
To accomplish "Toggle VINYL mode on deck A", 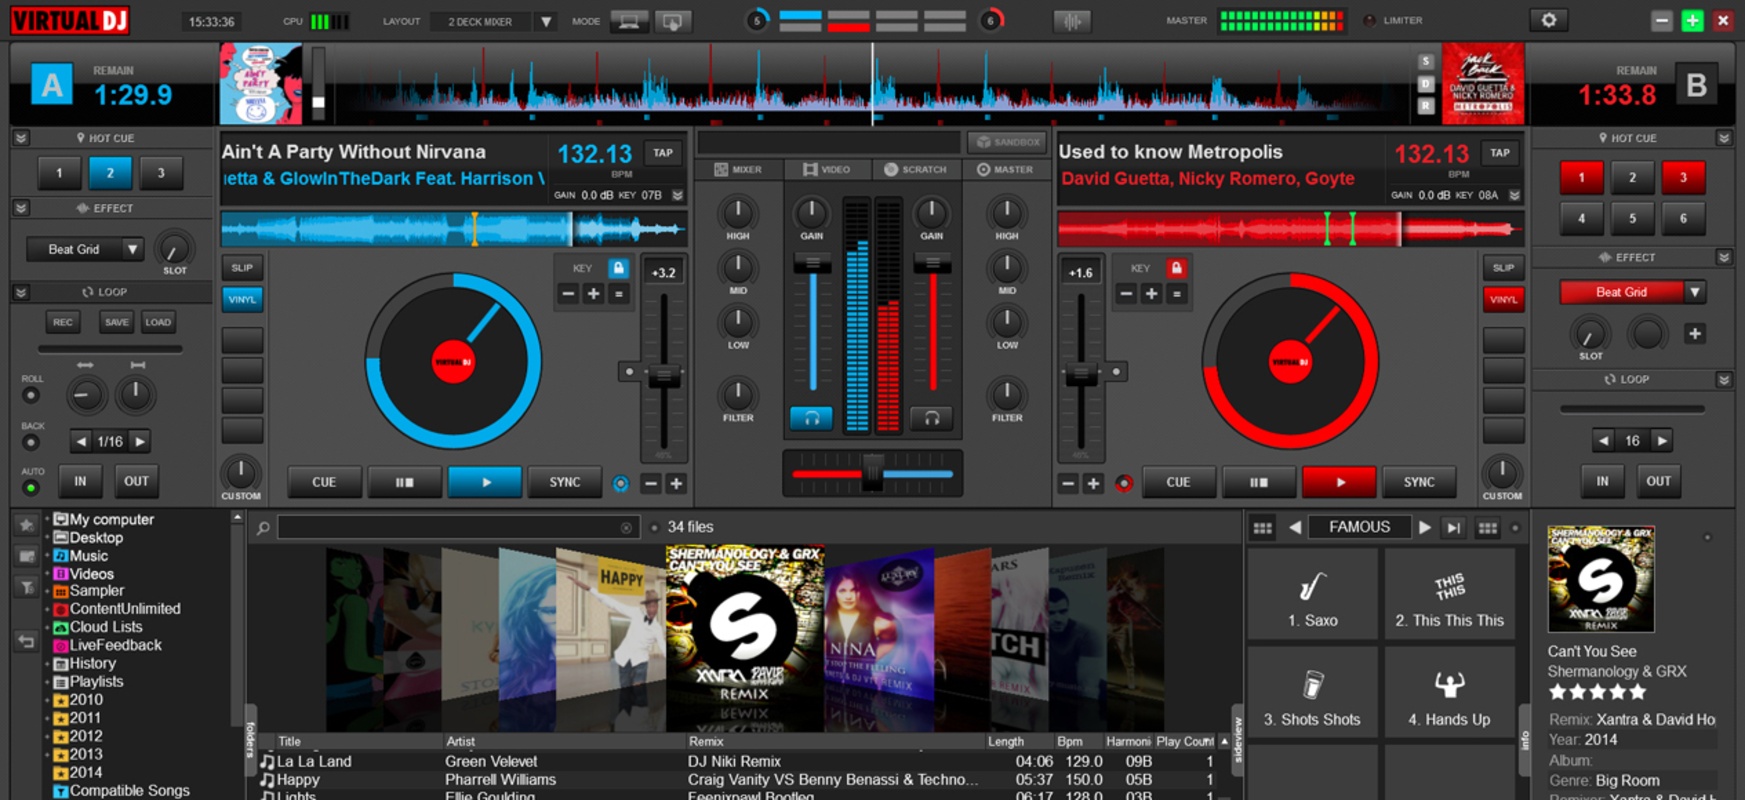I will pyautogui.click(x=242, y=299).
